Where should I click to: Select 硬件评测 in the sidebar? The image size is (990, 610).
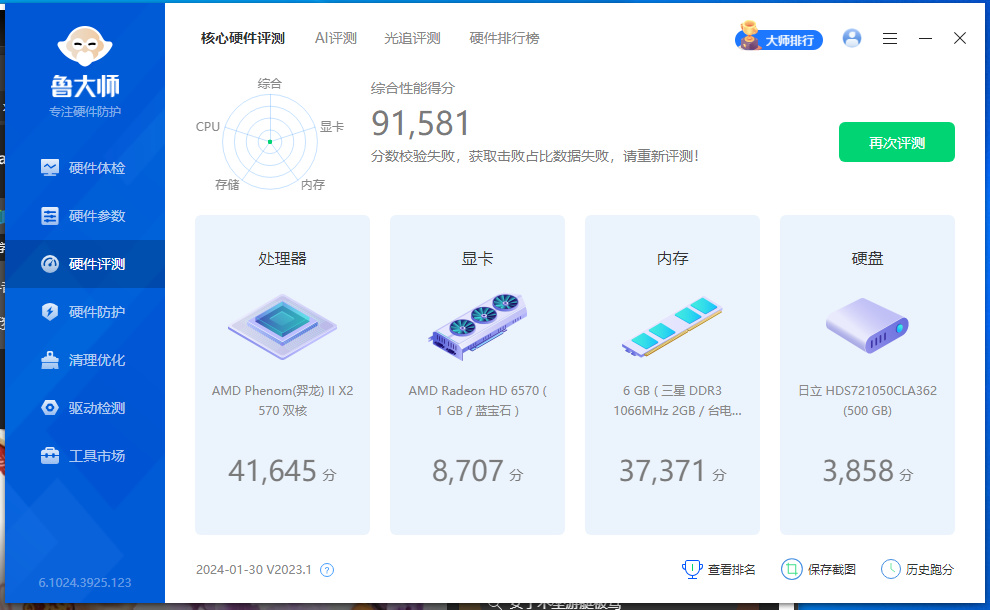(x=85, y=264)
